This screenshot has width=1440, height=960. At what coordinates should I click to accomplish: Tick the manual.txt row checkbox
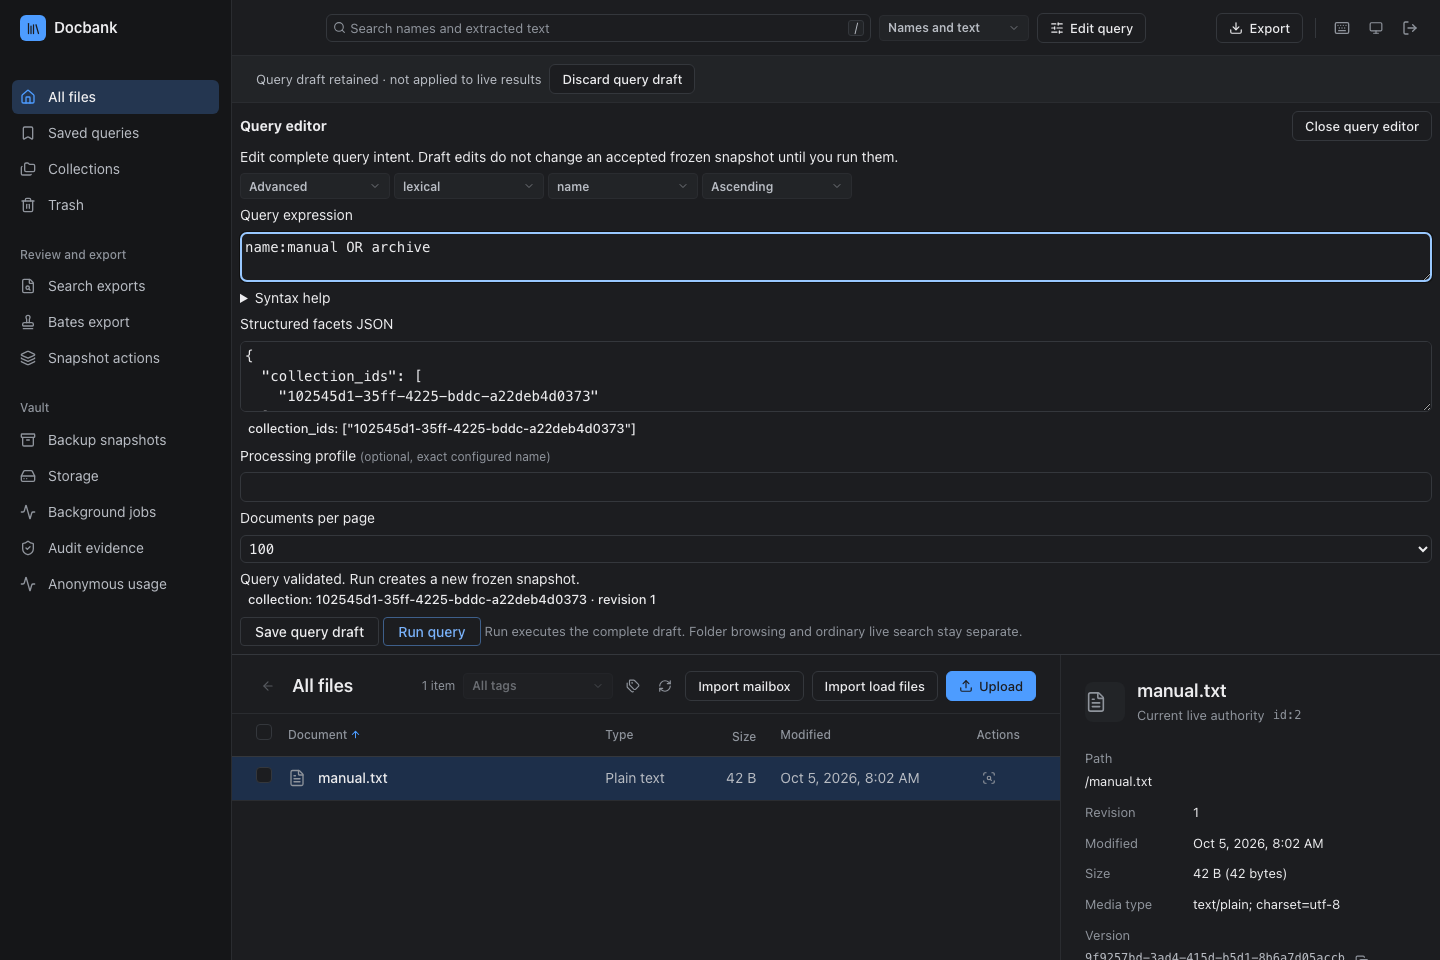(x=264, y=775)
